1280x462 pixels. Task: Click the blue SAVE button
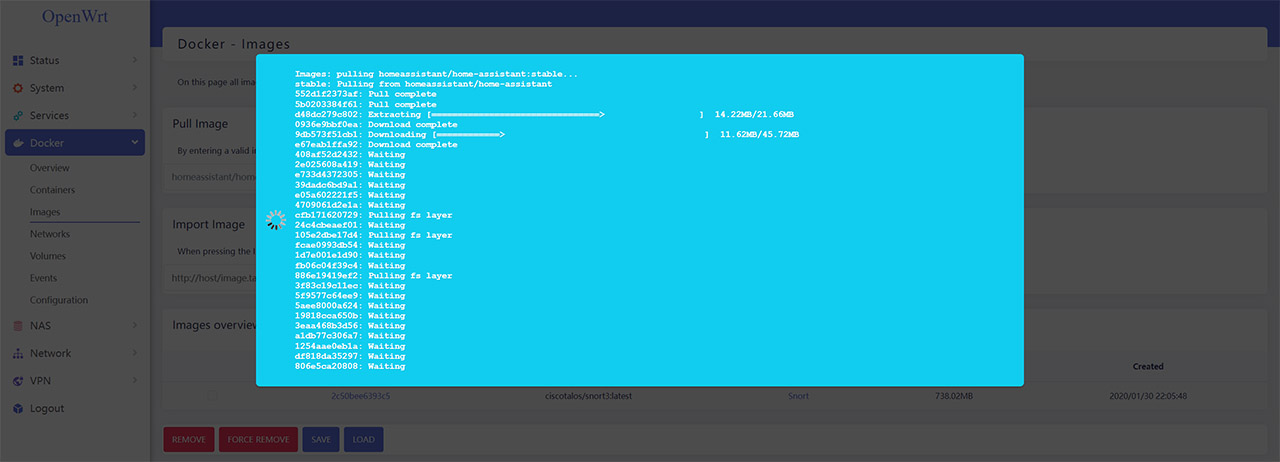point(320,439)
